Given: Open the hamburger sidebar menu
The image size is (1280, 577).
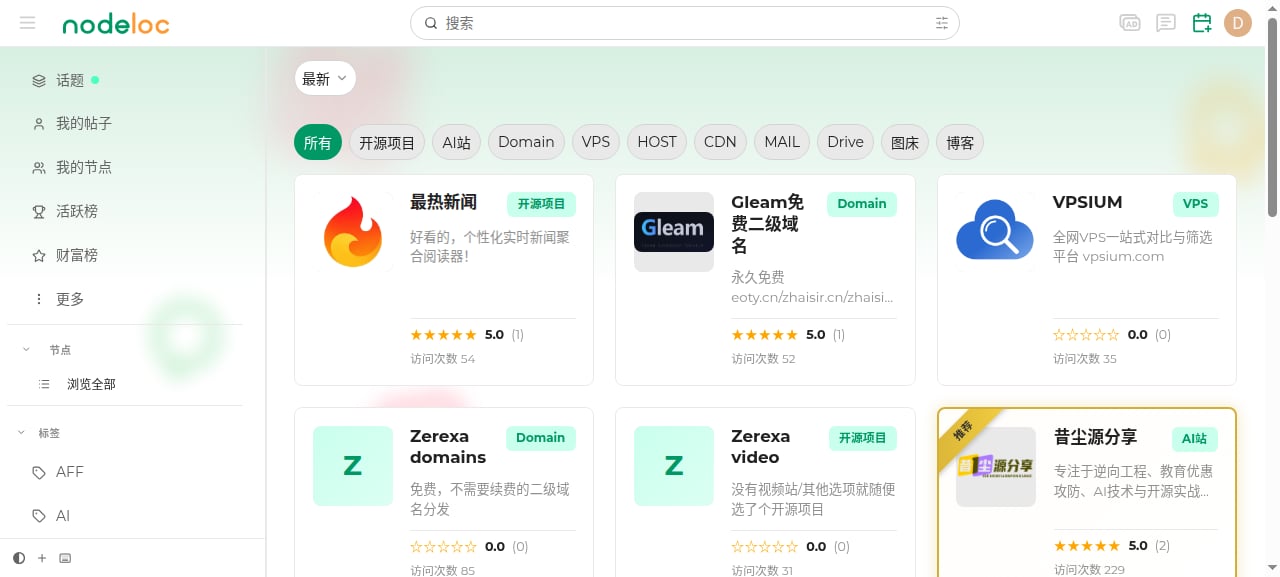Looking at the screenshot, I should [x=27, y=23].
